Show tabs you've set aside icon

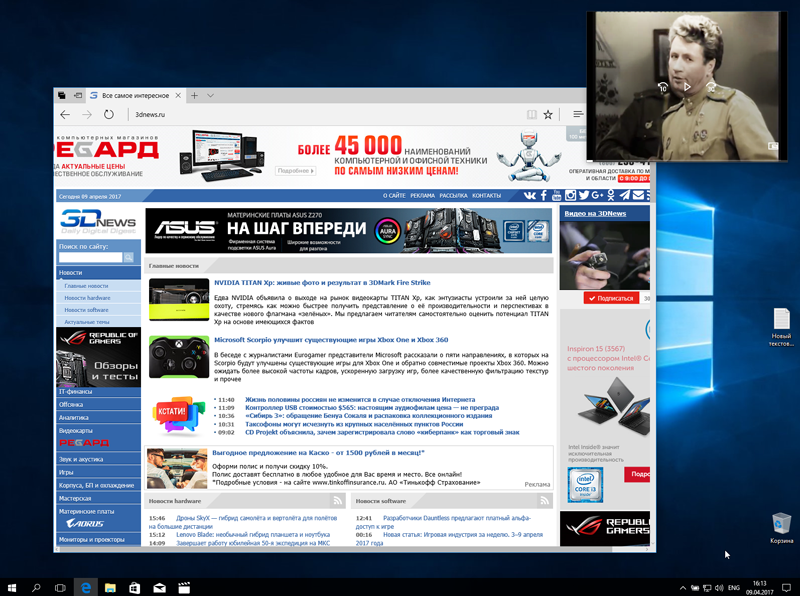(62, 95)
